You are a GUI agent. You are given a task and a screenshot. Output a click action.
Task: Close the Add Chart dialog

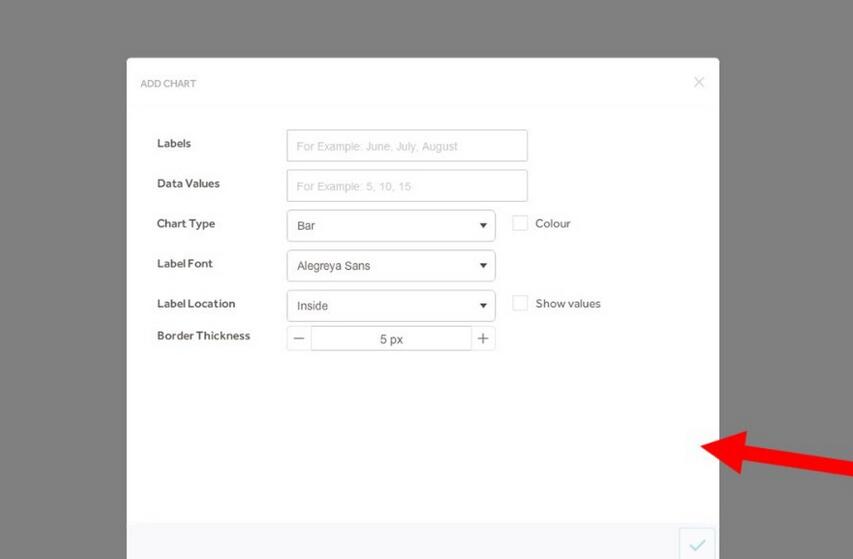pyautogui.click(x=699, y=82)
